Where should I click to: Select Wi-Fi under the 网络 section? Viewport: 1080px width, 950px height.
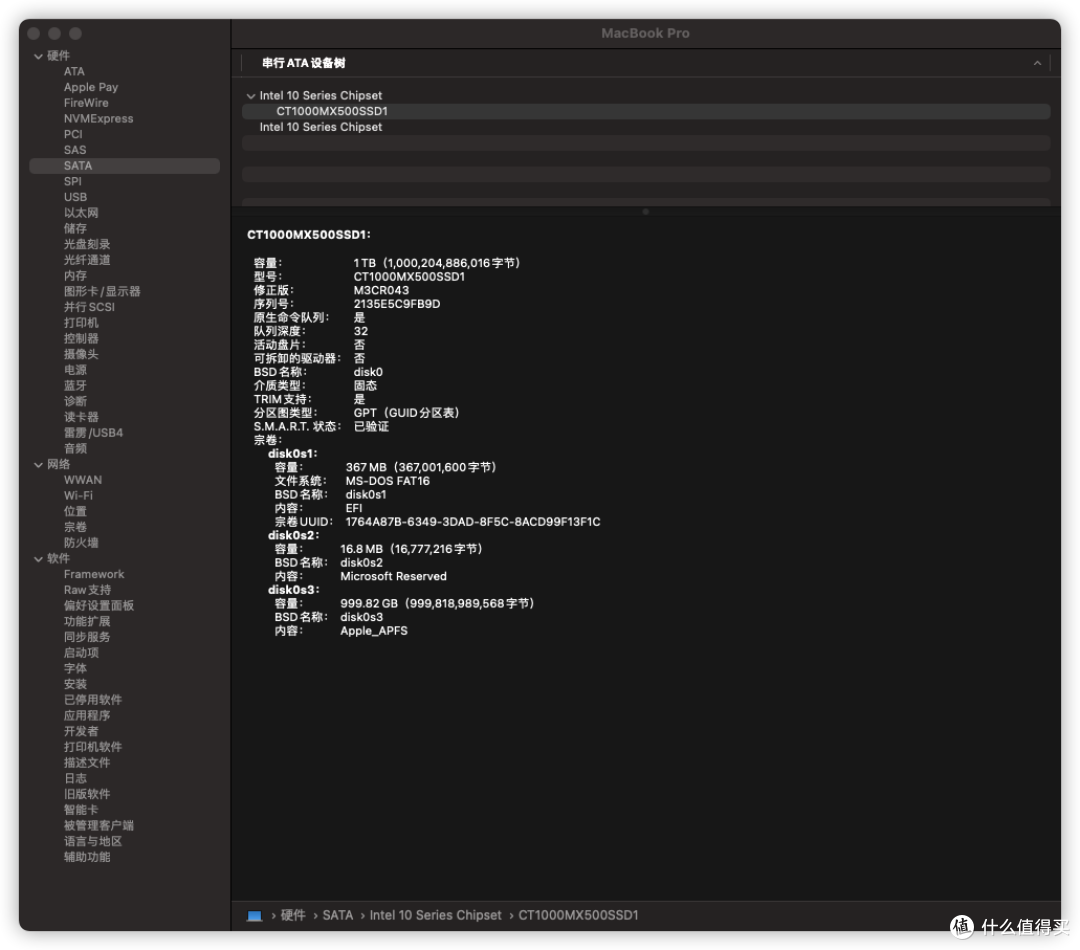pos(81,495)
